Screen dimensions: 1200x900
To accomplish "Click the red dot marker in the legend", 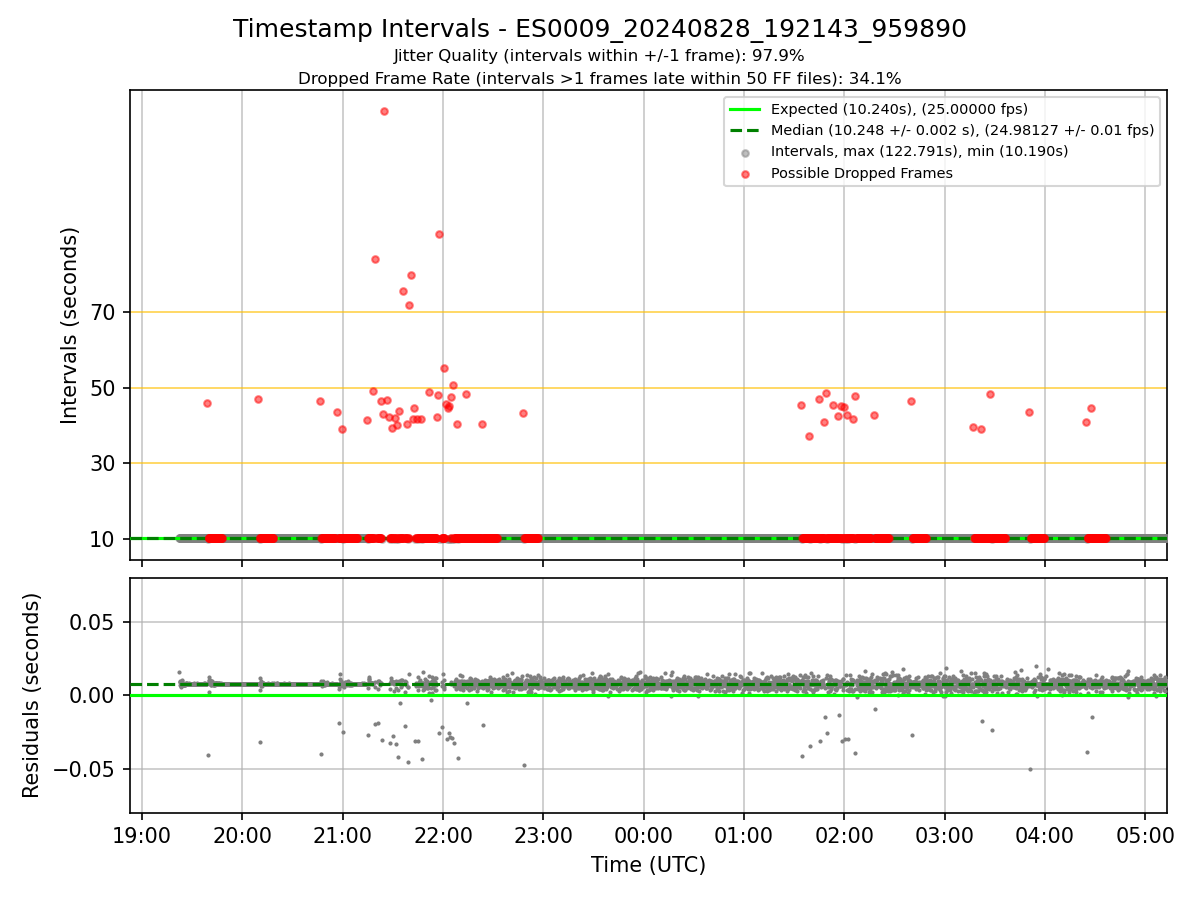I will coord(745,174).
